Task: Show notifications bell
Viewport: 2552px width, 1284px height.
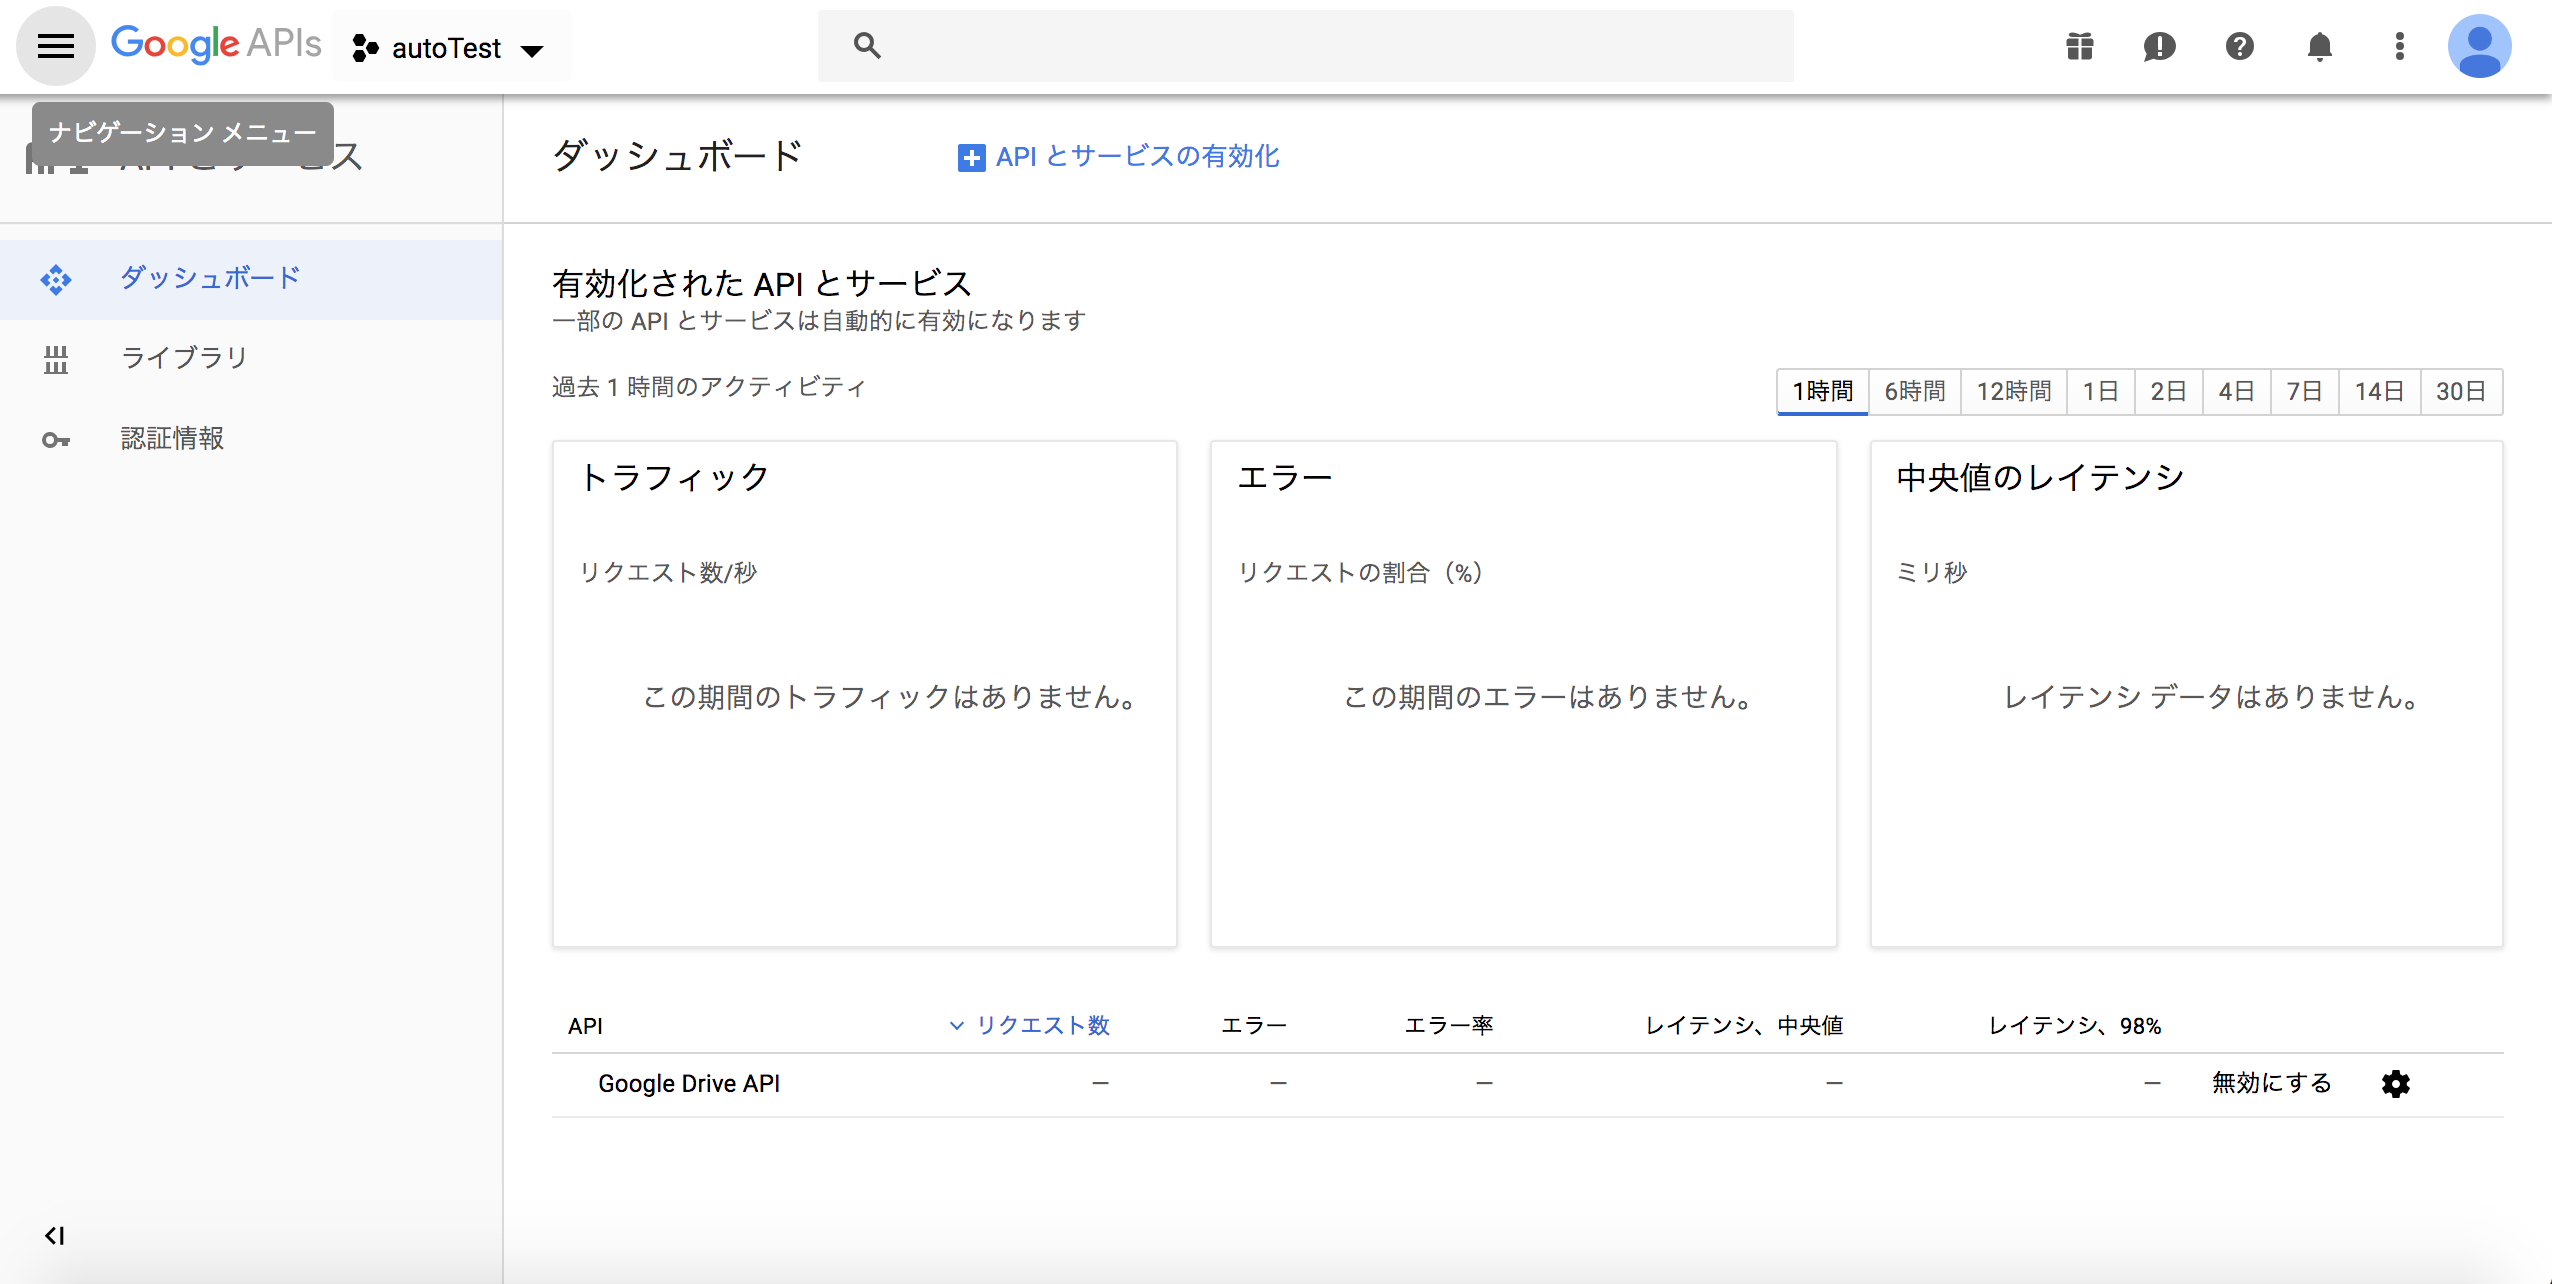Action: click(2319, 46)
